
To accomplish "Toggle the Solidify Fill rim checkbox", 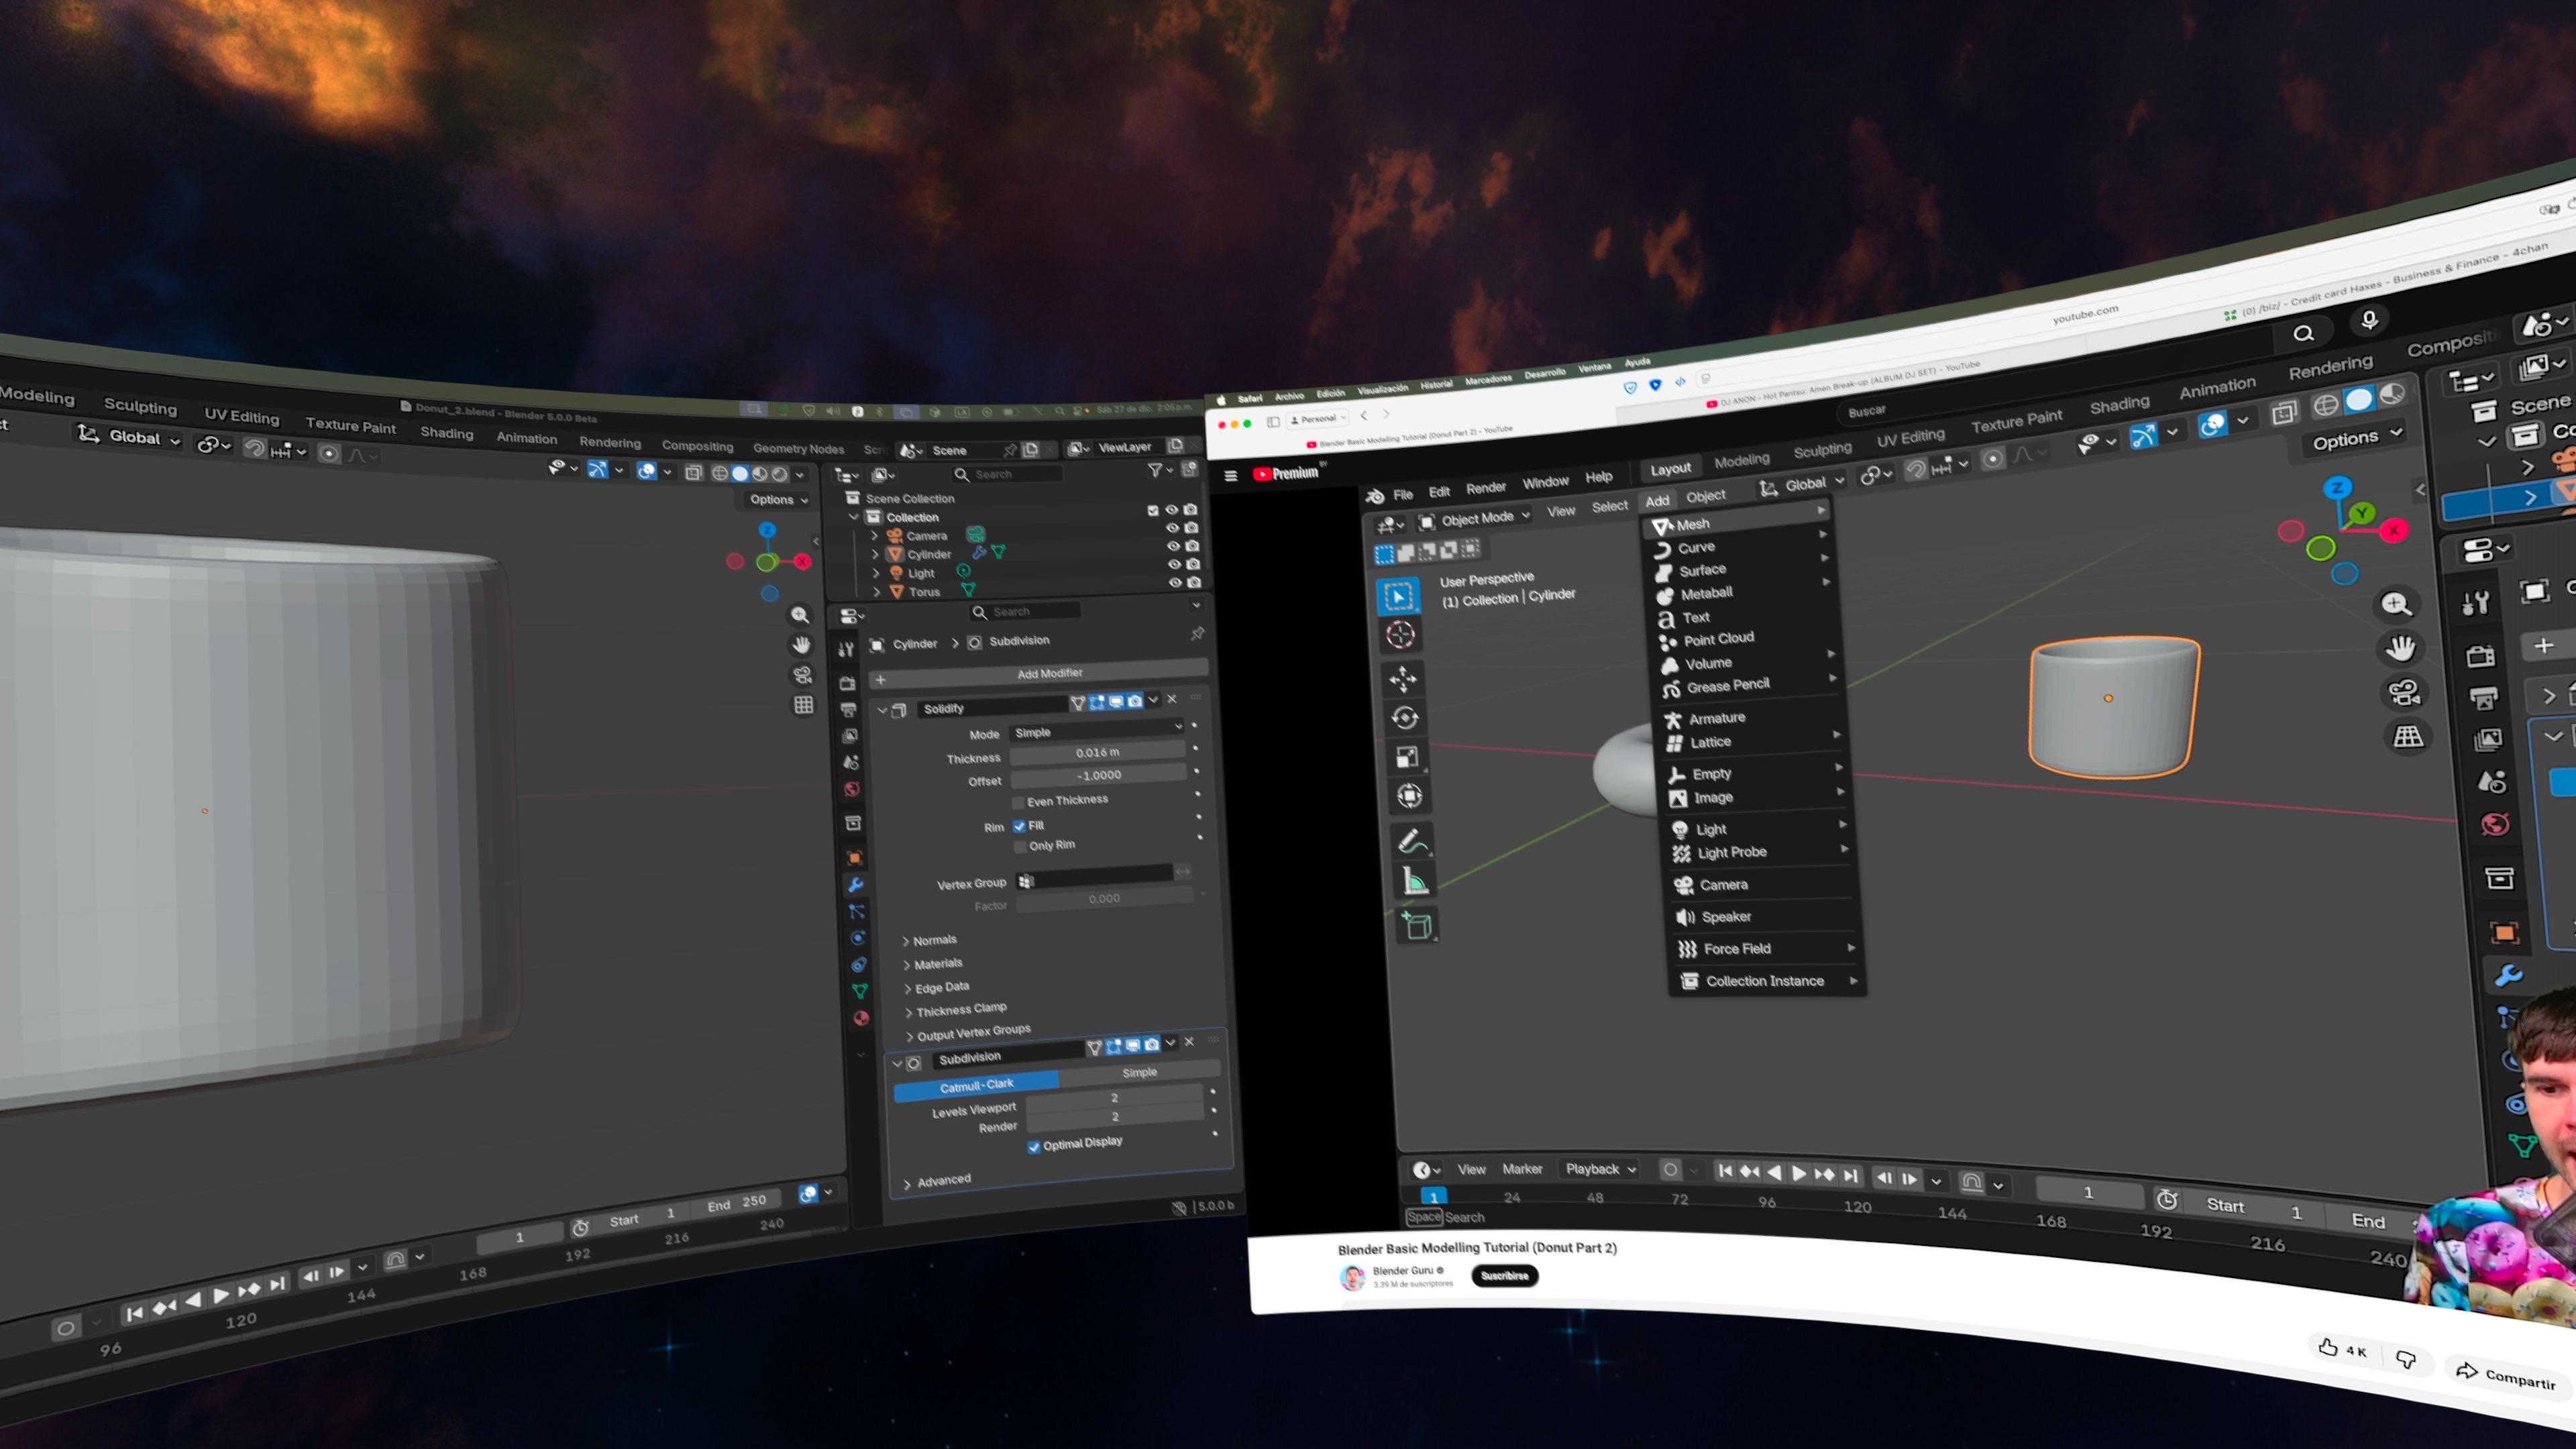I will (x=1019, y=826).
